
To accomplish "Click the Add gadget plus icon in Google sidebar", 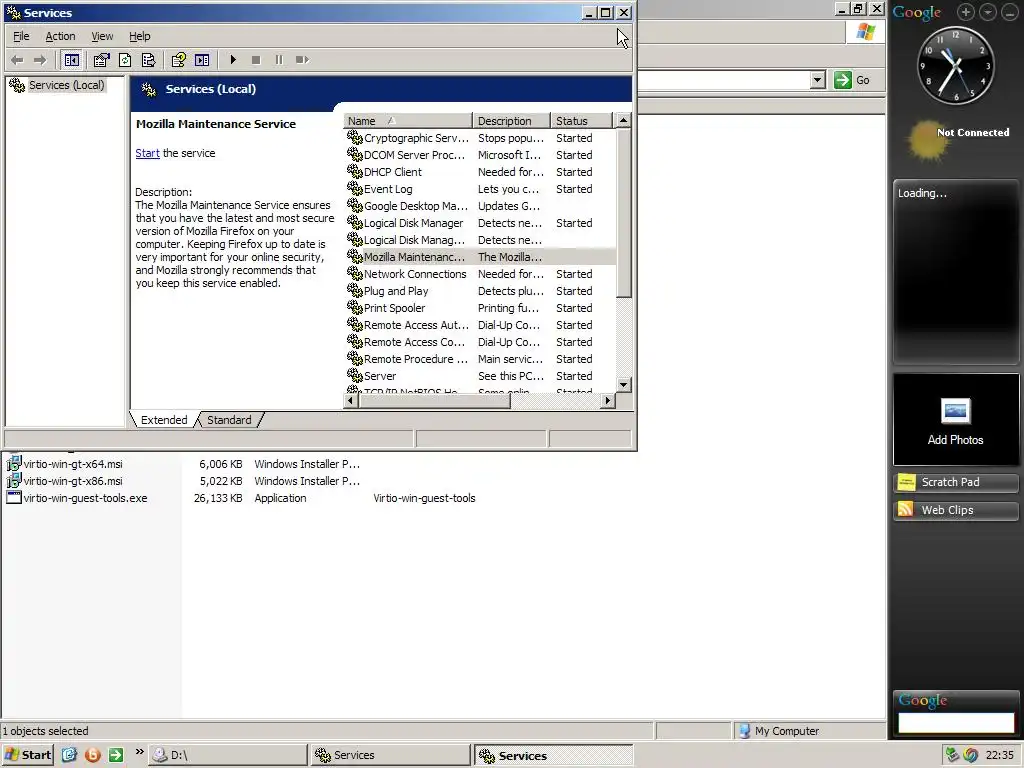I will click(966, 12).
